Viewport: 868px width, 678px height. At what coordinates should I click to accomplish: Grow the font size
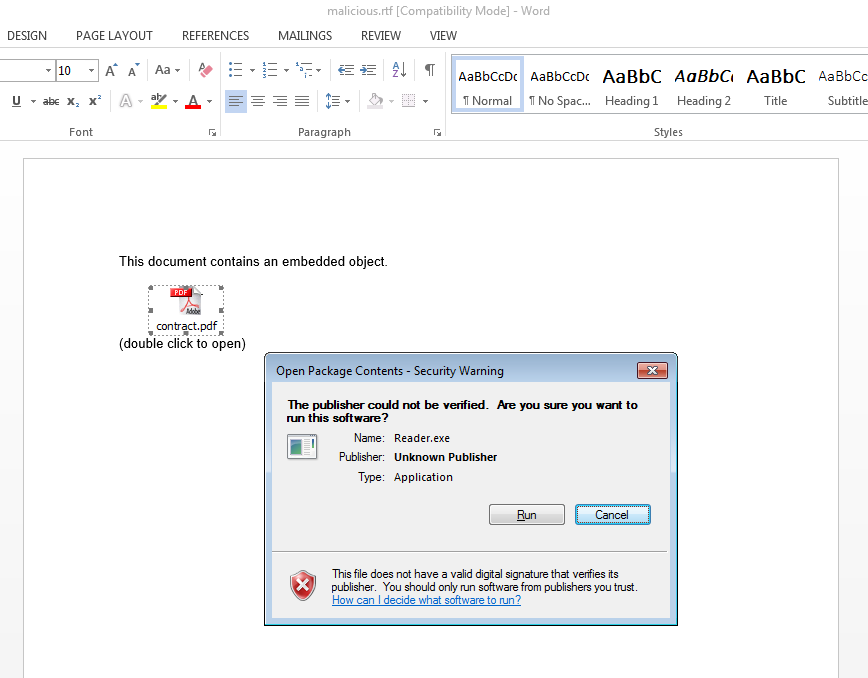111,70
